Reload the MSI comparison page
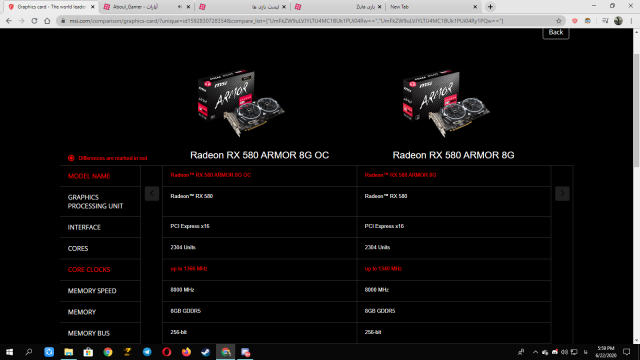The width and height of the screenshot is (640, 360). point(34,21)
